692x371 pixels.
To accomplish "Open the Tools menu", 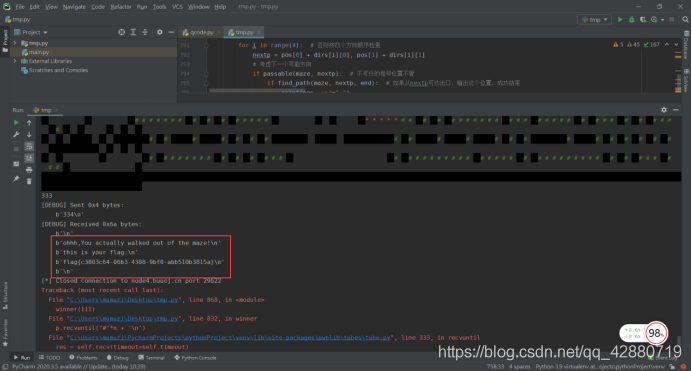I will point(159,7).
